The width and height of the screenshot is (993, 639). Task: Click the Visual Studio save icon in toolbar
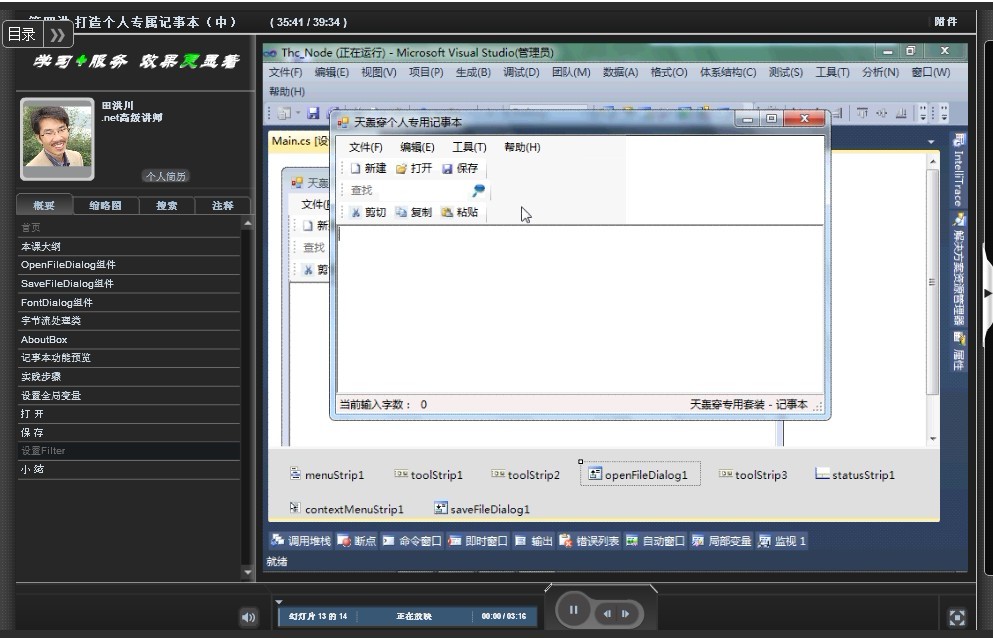pos(313,113)
